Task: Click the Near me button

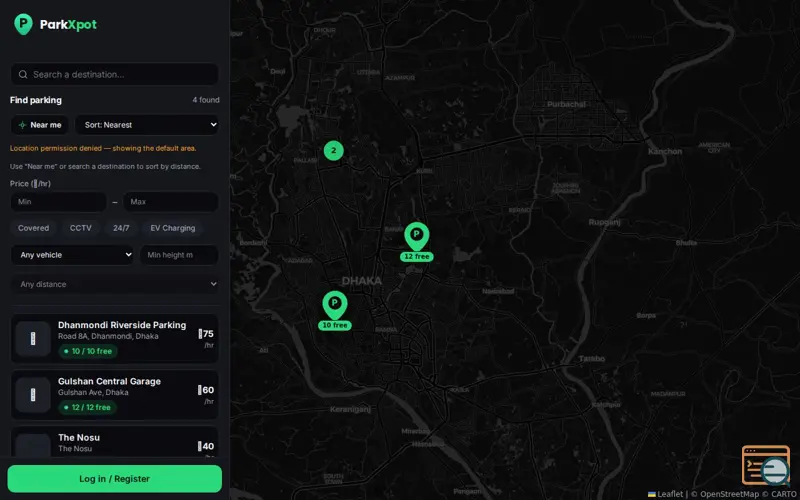Action: 40,125
